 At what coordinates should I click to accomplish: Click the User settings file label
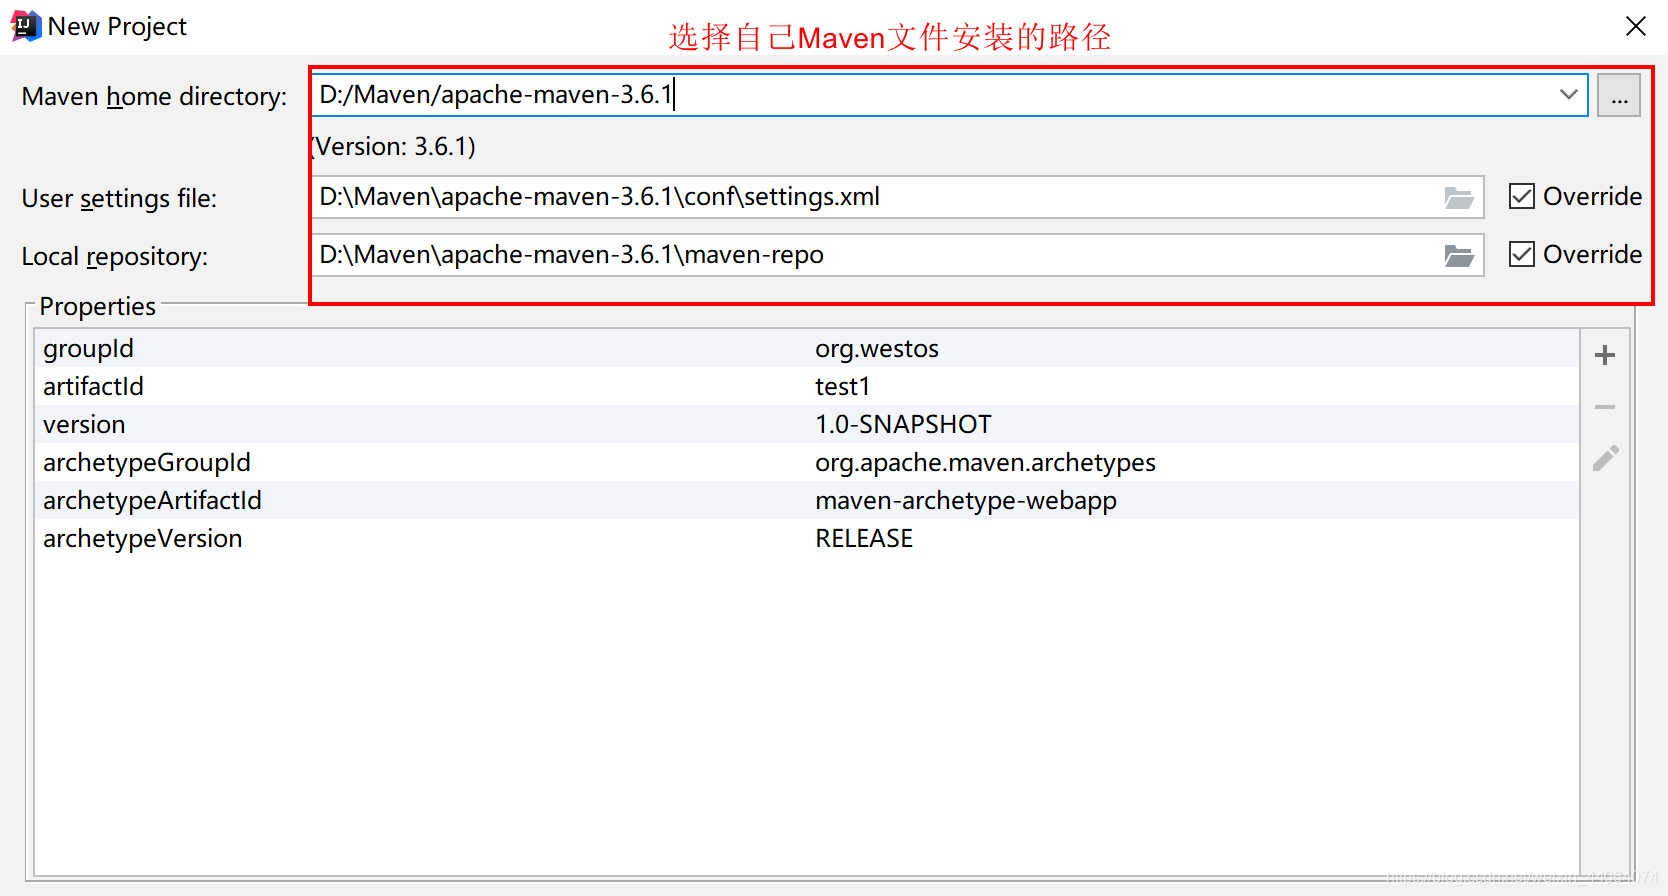point(119,198)
